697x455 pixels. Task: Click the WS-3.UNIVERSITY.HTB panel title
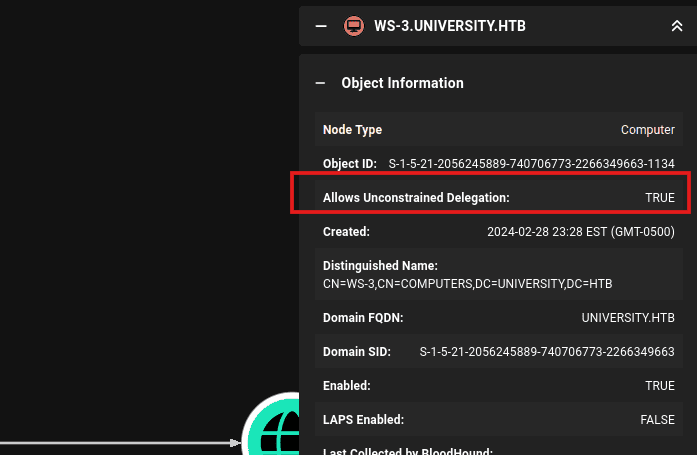pyautogui.click(x=449, y=26)
